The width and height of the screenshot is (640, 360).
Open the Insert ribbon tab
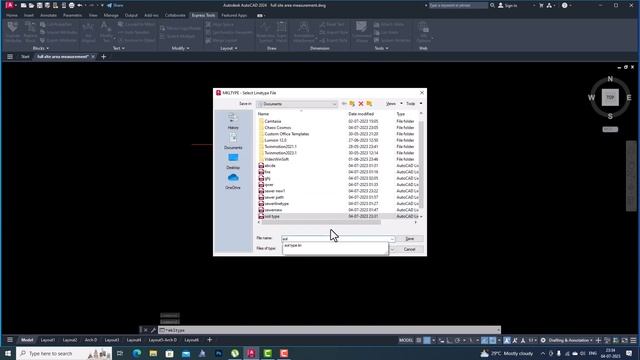[x=29, y=16]
